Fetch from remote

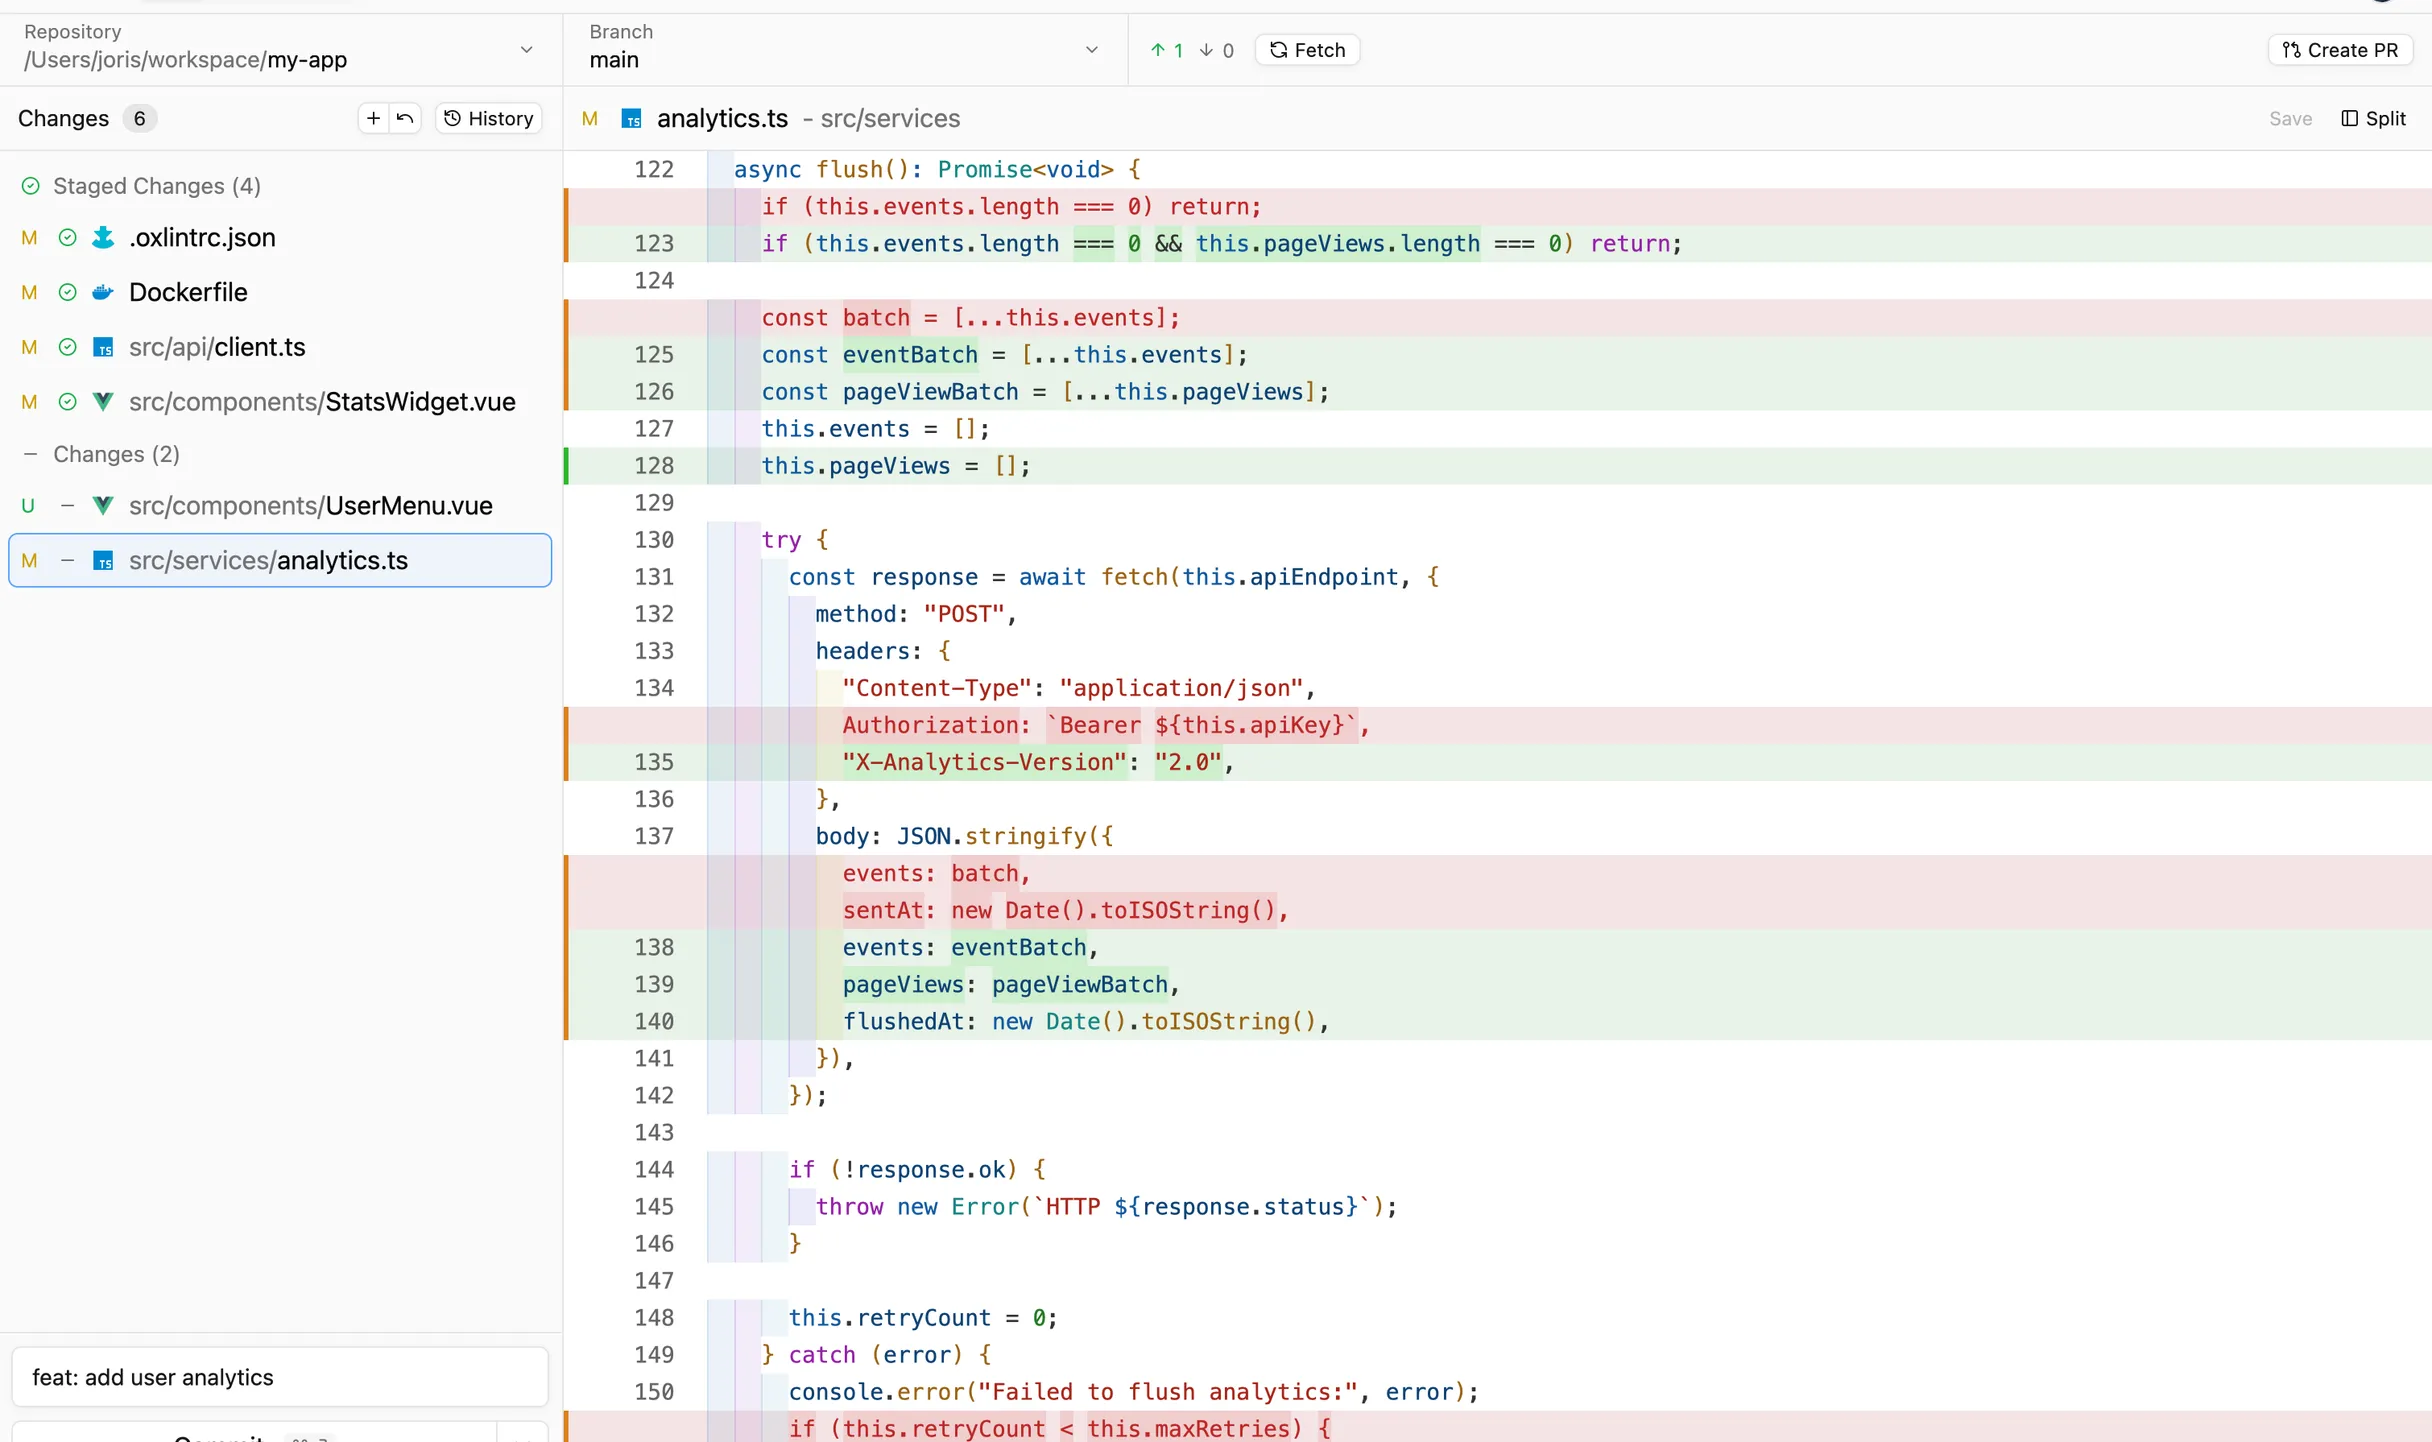click(1307, 50)
